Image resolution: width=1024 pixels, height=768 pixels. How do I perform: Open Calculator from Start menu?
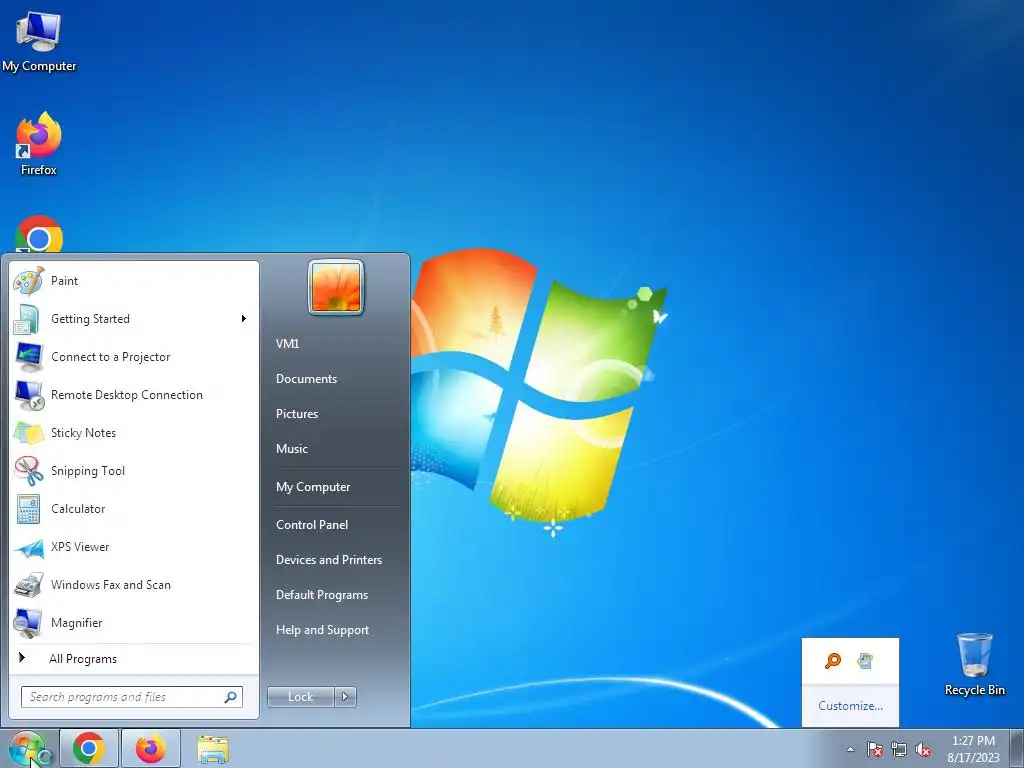click(134, 509)
